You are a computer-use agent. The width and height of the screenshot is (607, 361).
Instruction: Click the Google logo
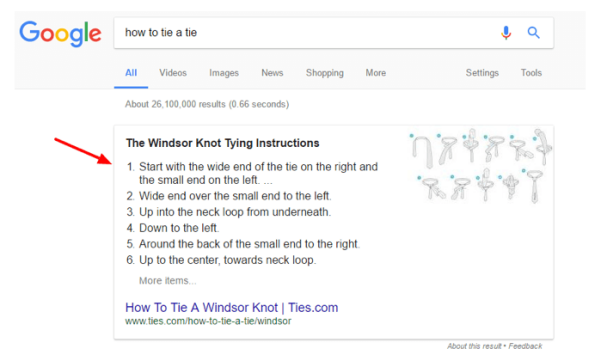[x=60, y=34]
